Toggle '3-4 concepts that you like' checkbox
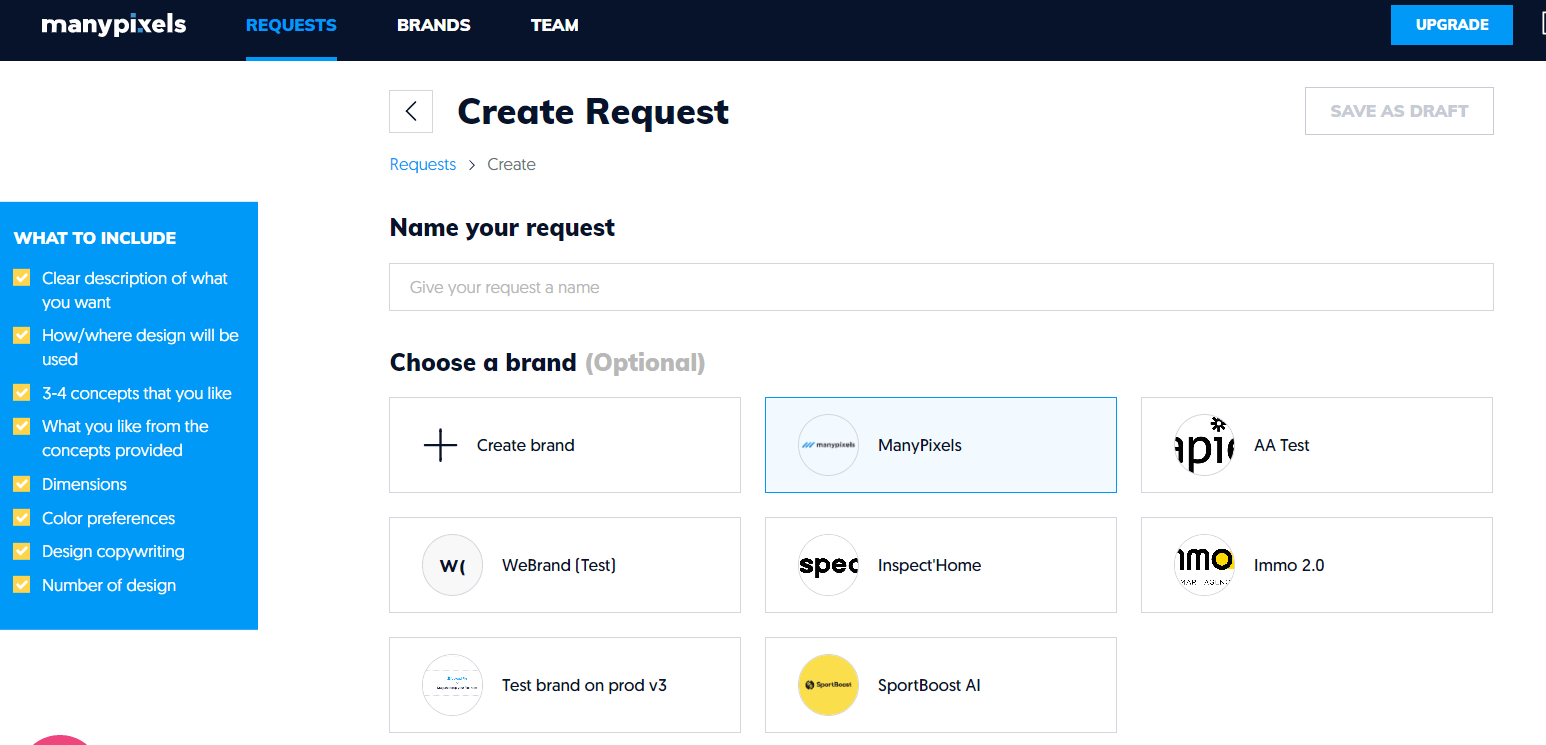The image size is (1546, 745). [x=21, y=393]
